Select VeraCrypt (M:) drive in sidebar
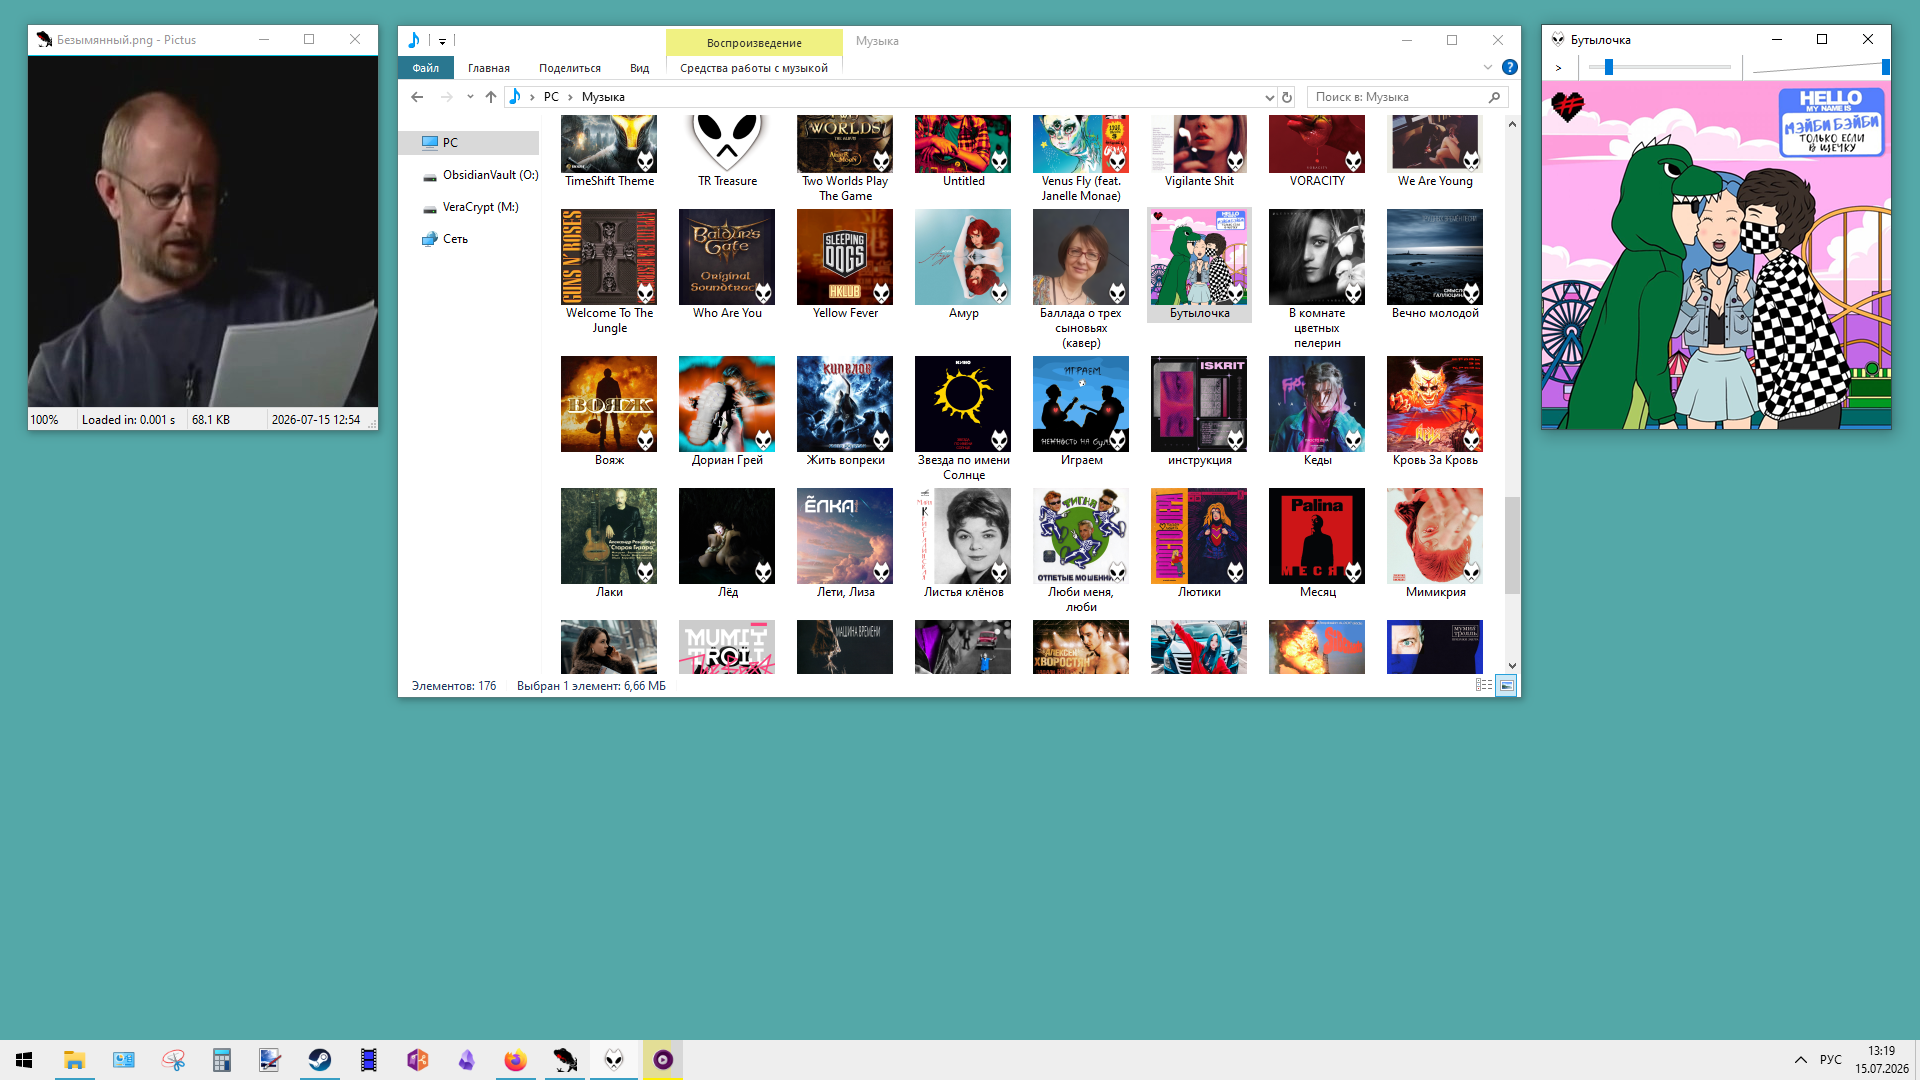Viewport: 1920px width, 1080px height. (470, 207)
